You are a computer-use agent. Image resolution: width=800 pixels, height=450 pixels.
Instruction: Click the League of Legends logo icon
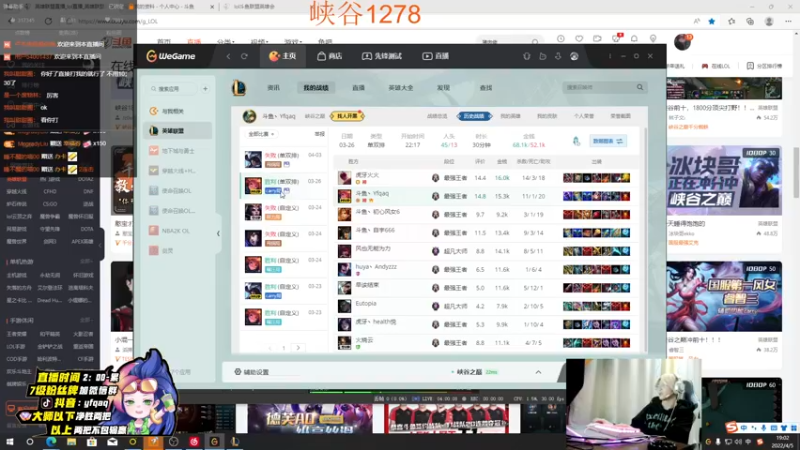click(x=239, y=88)
